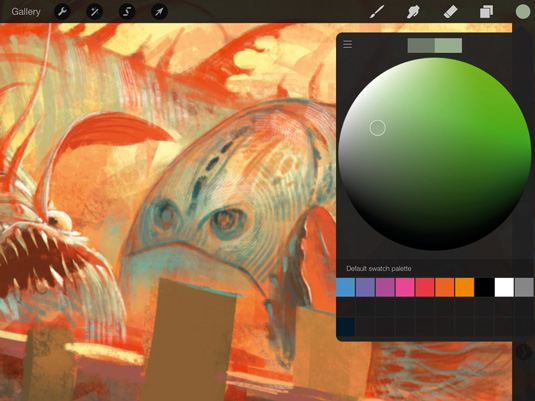
Task: Pick the Eraser tool
Action: click(x=450, y=12)
